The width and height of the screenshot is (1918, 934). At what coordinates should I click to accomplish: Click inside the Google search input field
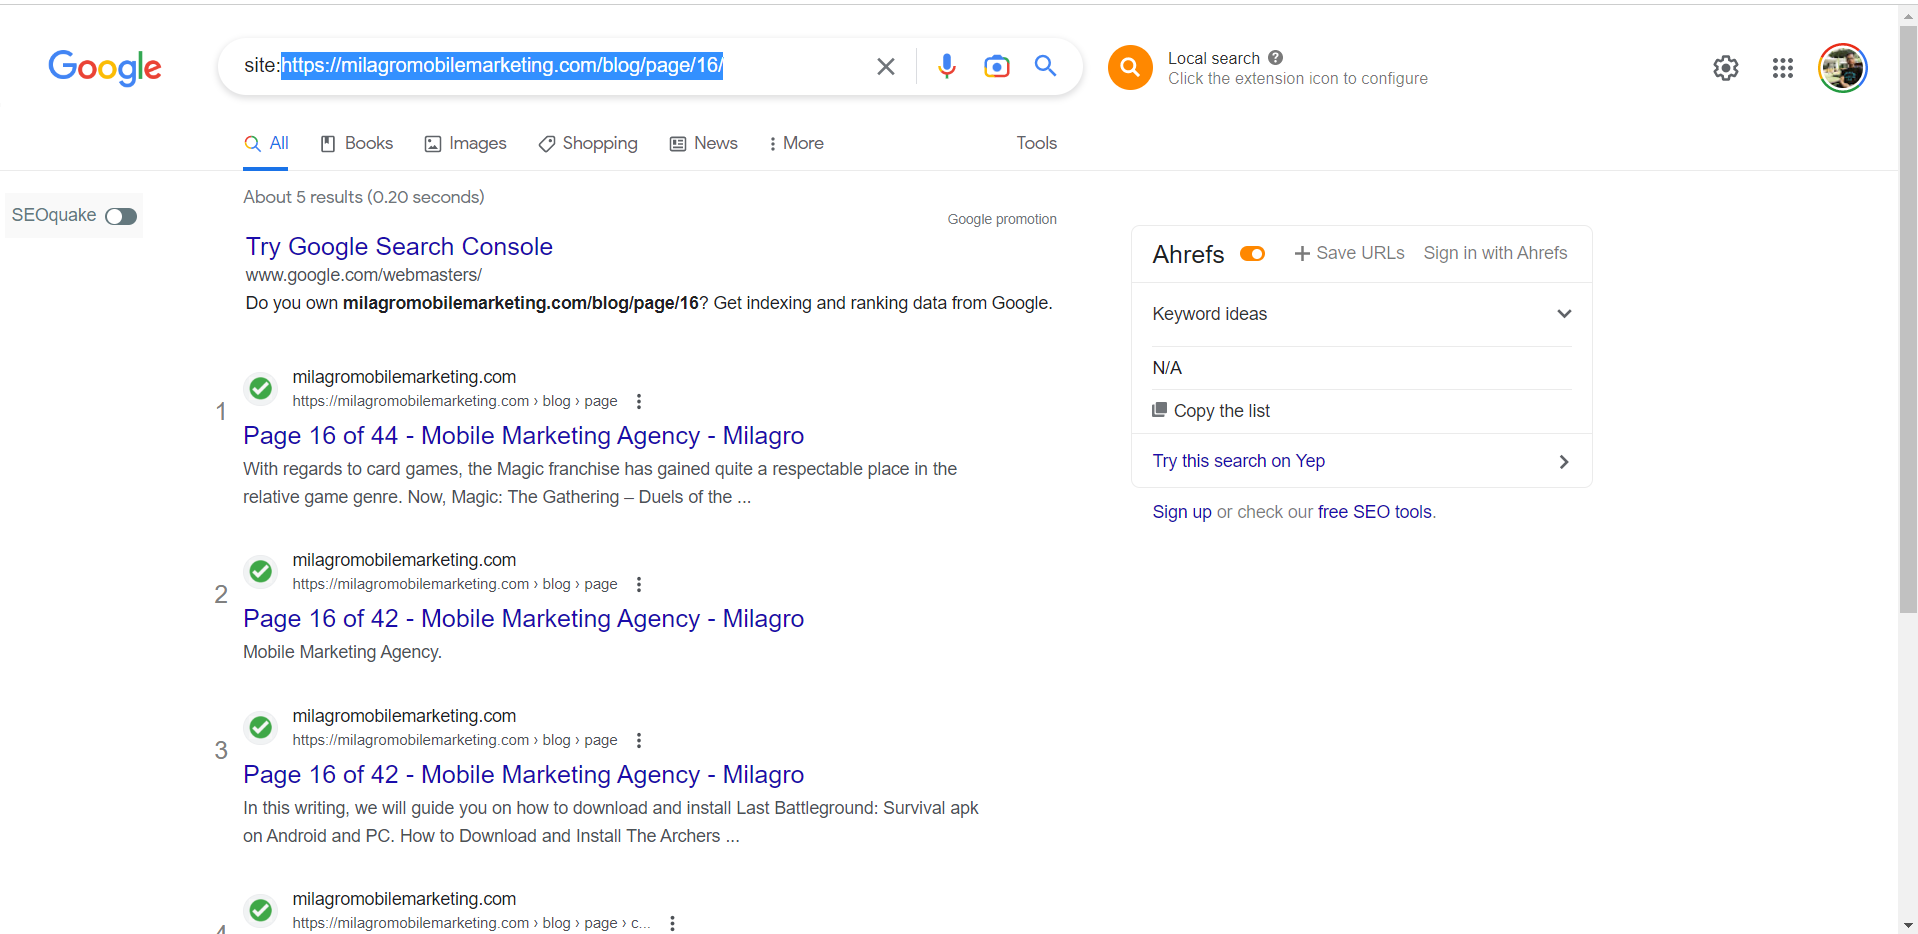tap(550, 66)
